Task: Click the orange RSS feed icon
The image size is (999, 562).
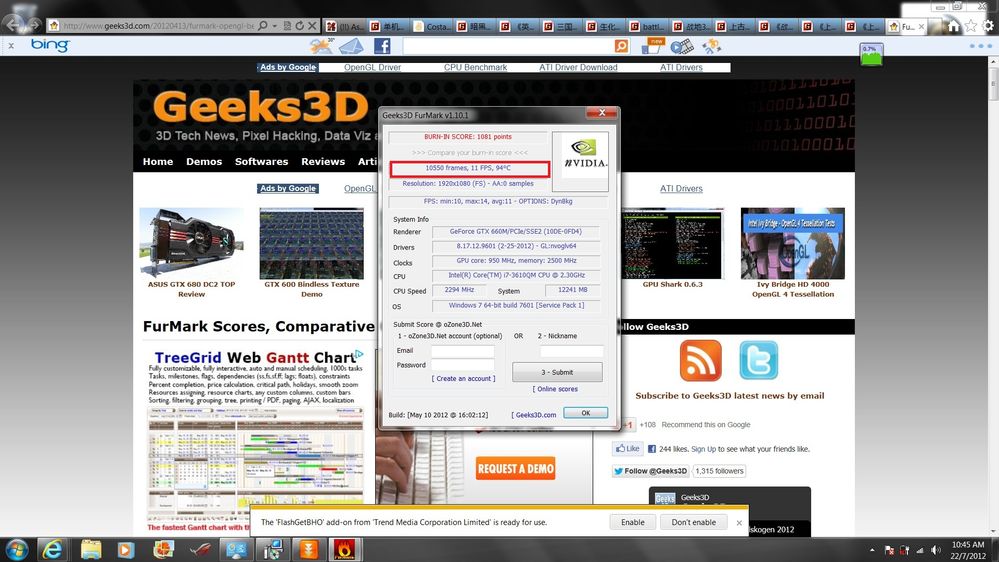Action: point(701,360)
